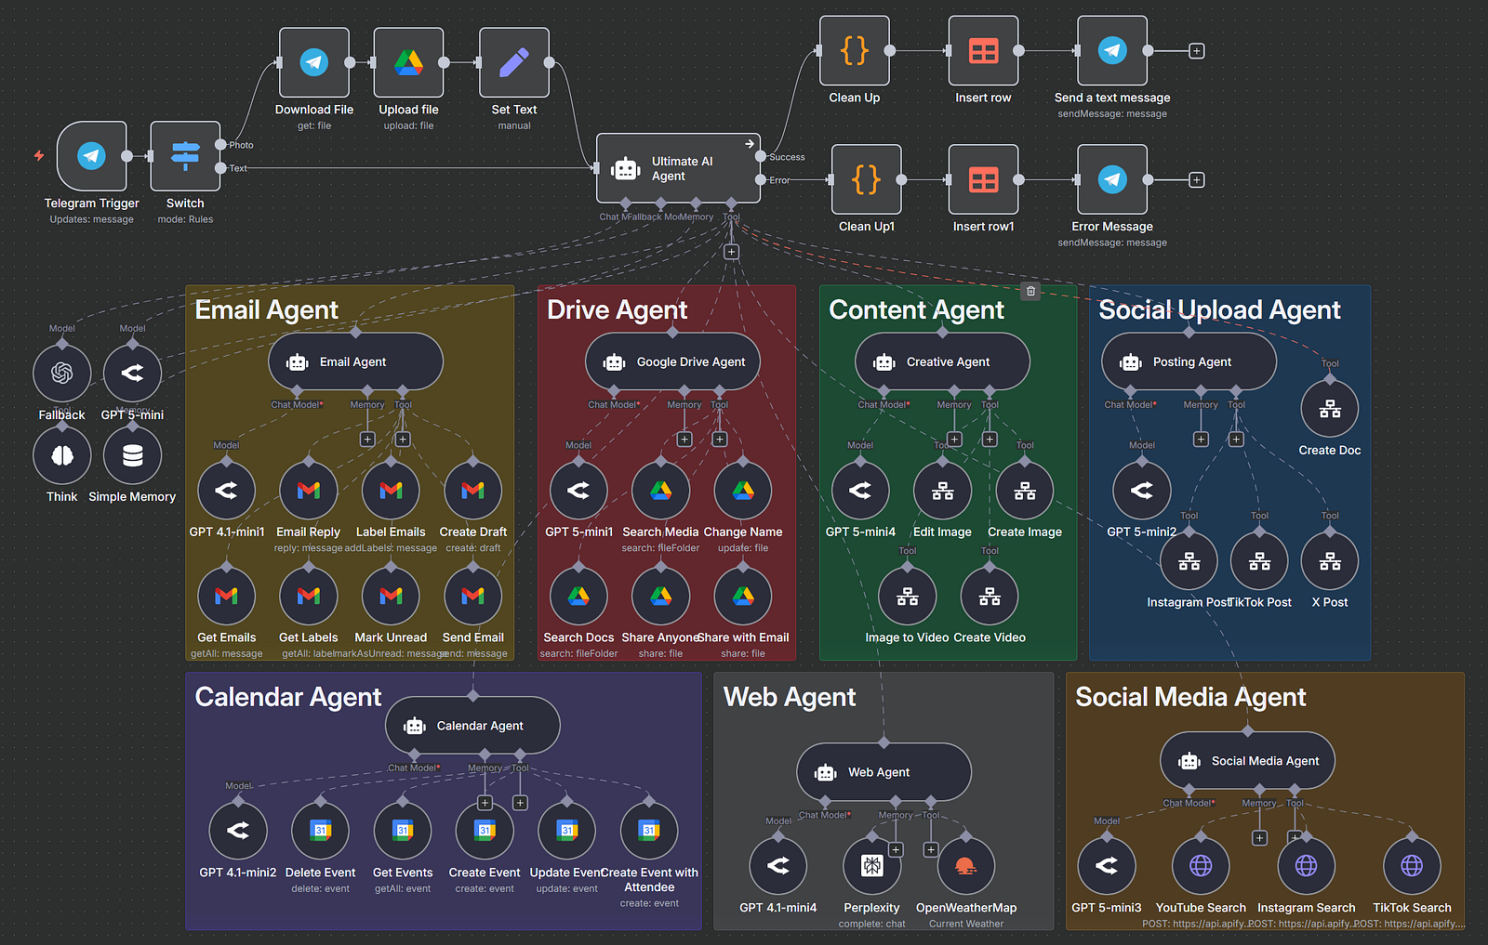
Task: Delete the Content Agent sticky note
Action: click(x=1031, y=291)
